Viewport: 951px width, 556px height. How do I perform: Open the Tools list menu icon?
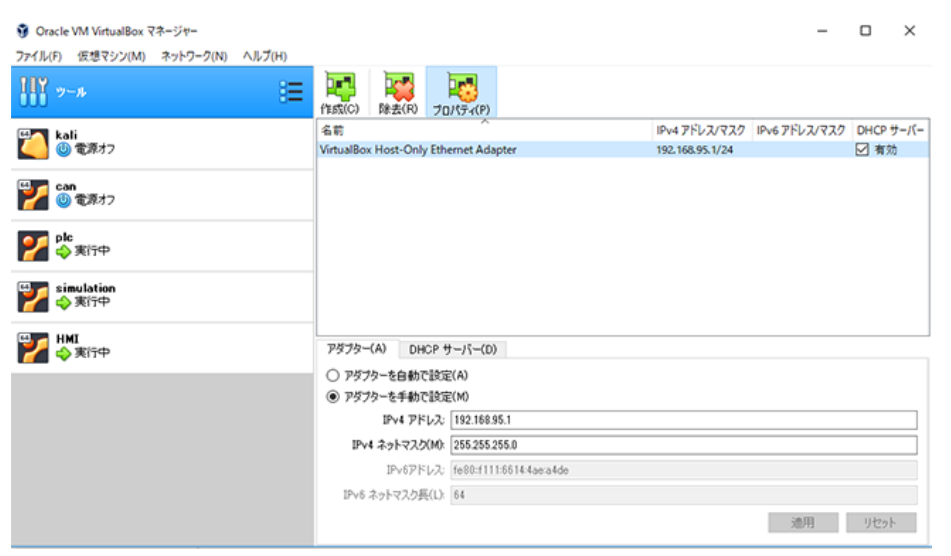point(291,92)
